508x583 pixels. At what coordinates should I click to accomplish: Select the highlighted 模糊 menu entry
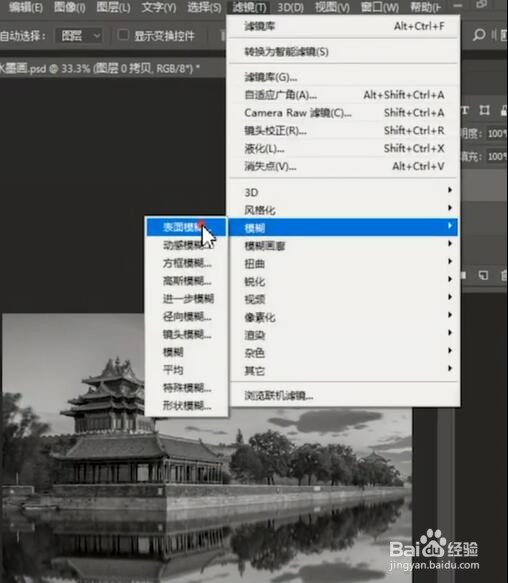tap(343, 227)
